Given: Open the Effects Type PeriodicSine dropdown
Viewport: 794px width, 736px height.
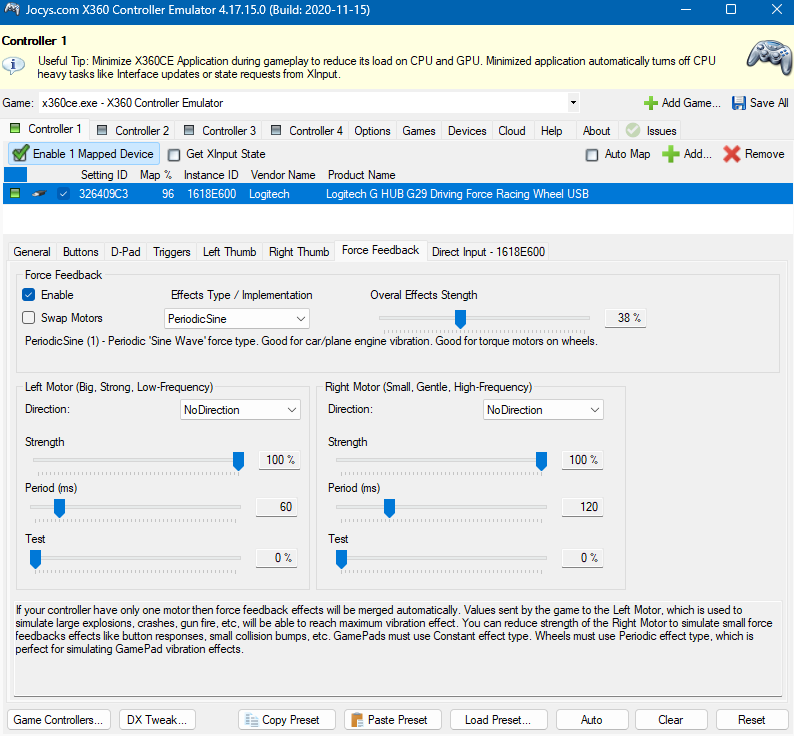Looking at the screenshot, I should (x=237, y=318).
